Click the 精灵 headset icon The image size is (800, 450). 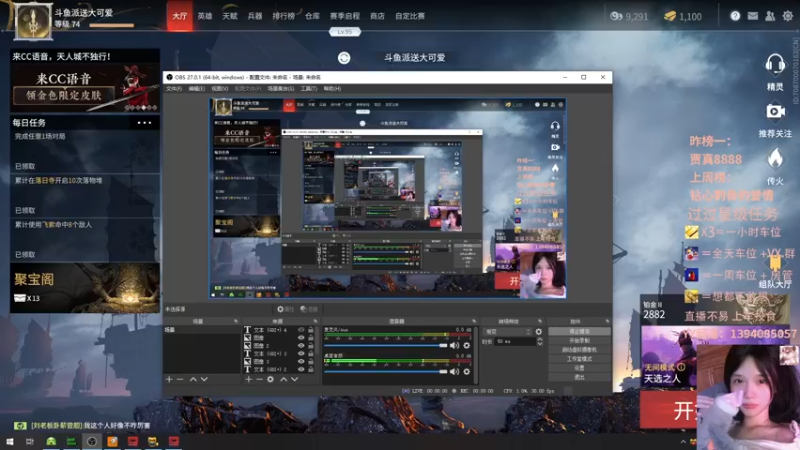[x=775, y=65]
